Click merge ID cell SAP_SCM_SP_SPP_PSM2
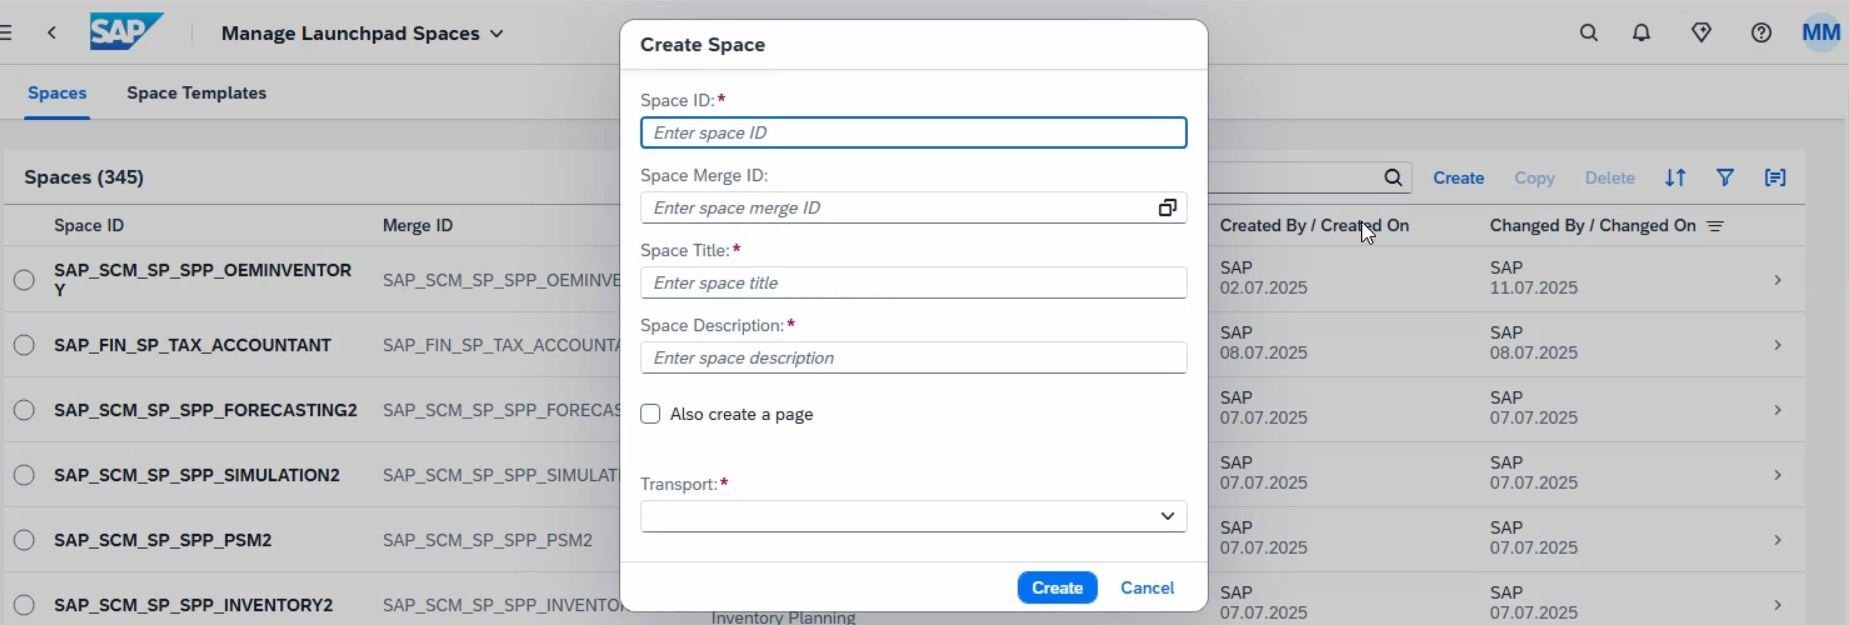The width and height of the screenshot is (1849, 625). [487, 540]
